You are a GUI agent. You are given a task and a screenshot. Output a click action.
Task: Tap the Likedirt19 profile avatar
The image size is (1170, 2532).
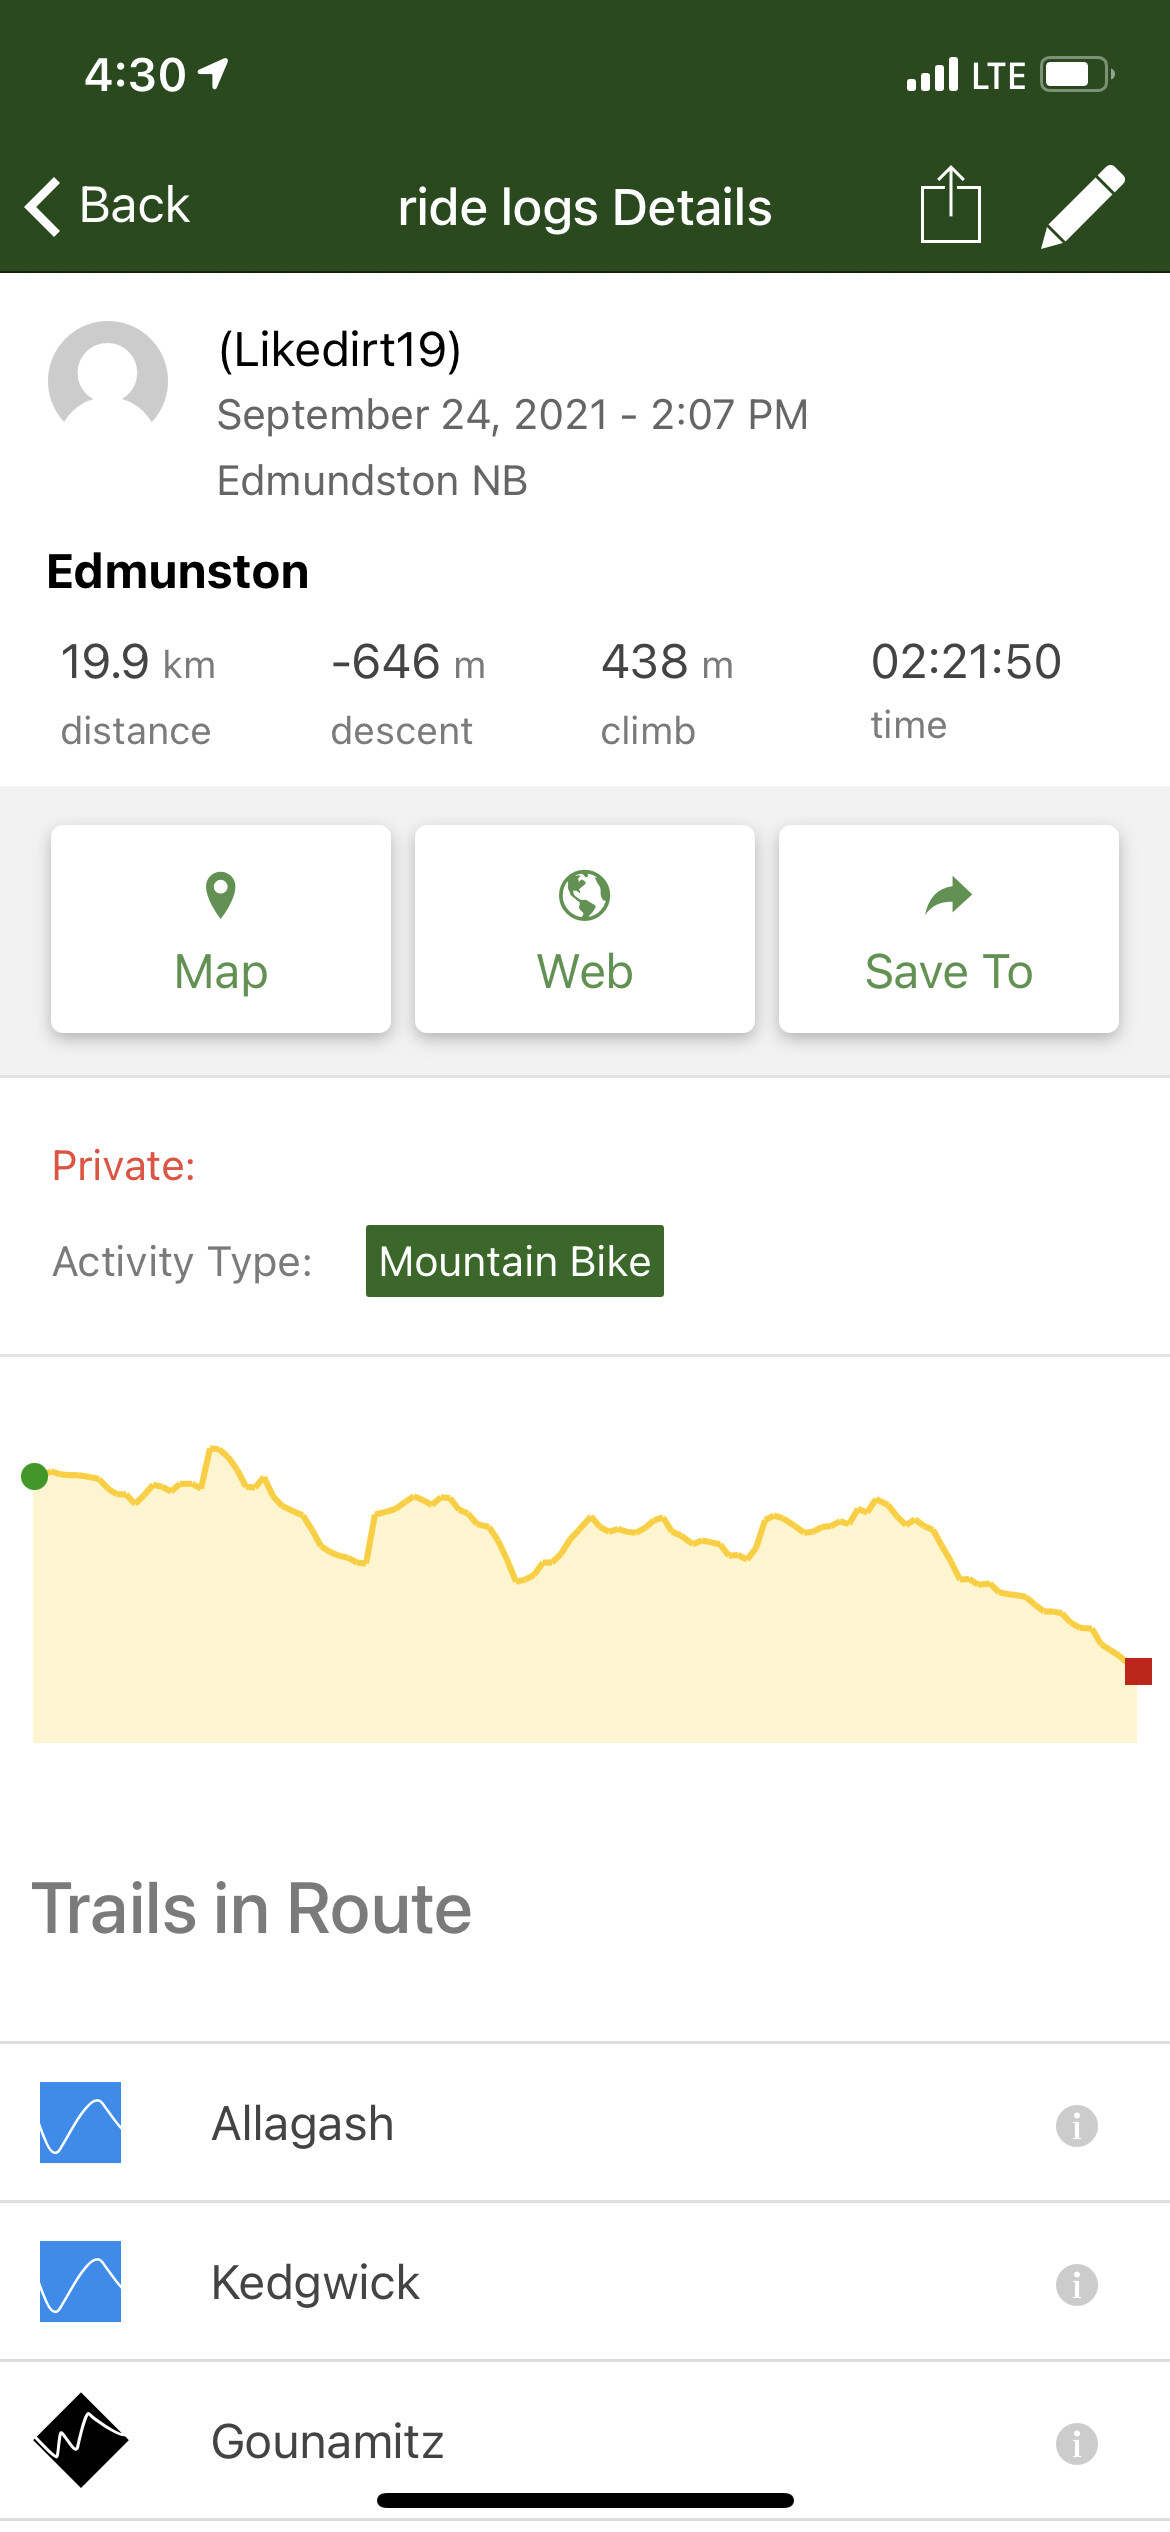108,380
